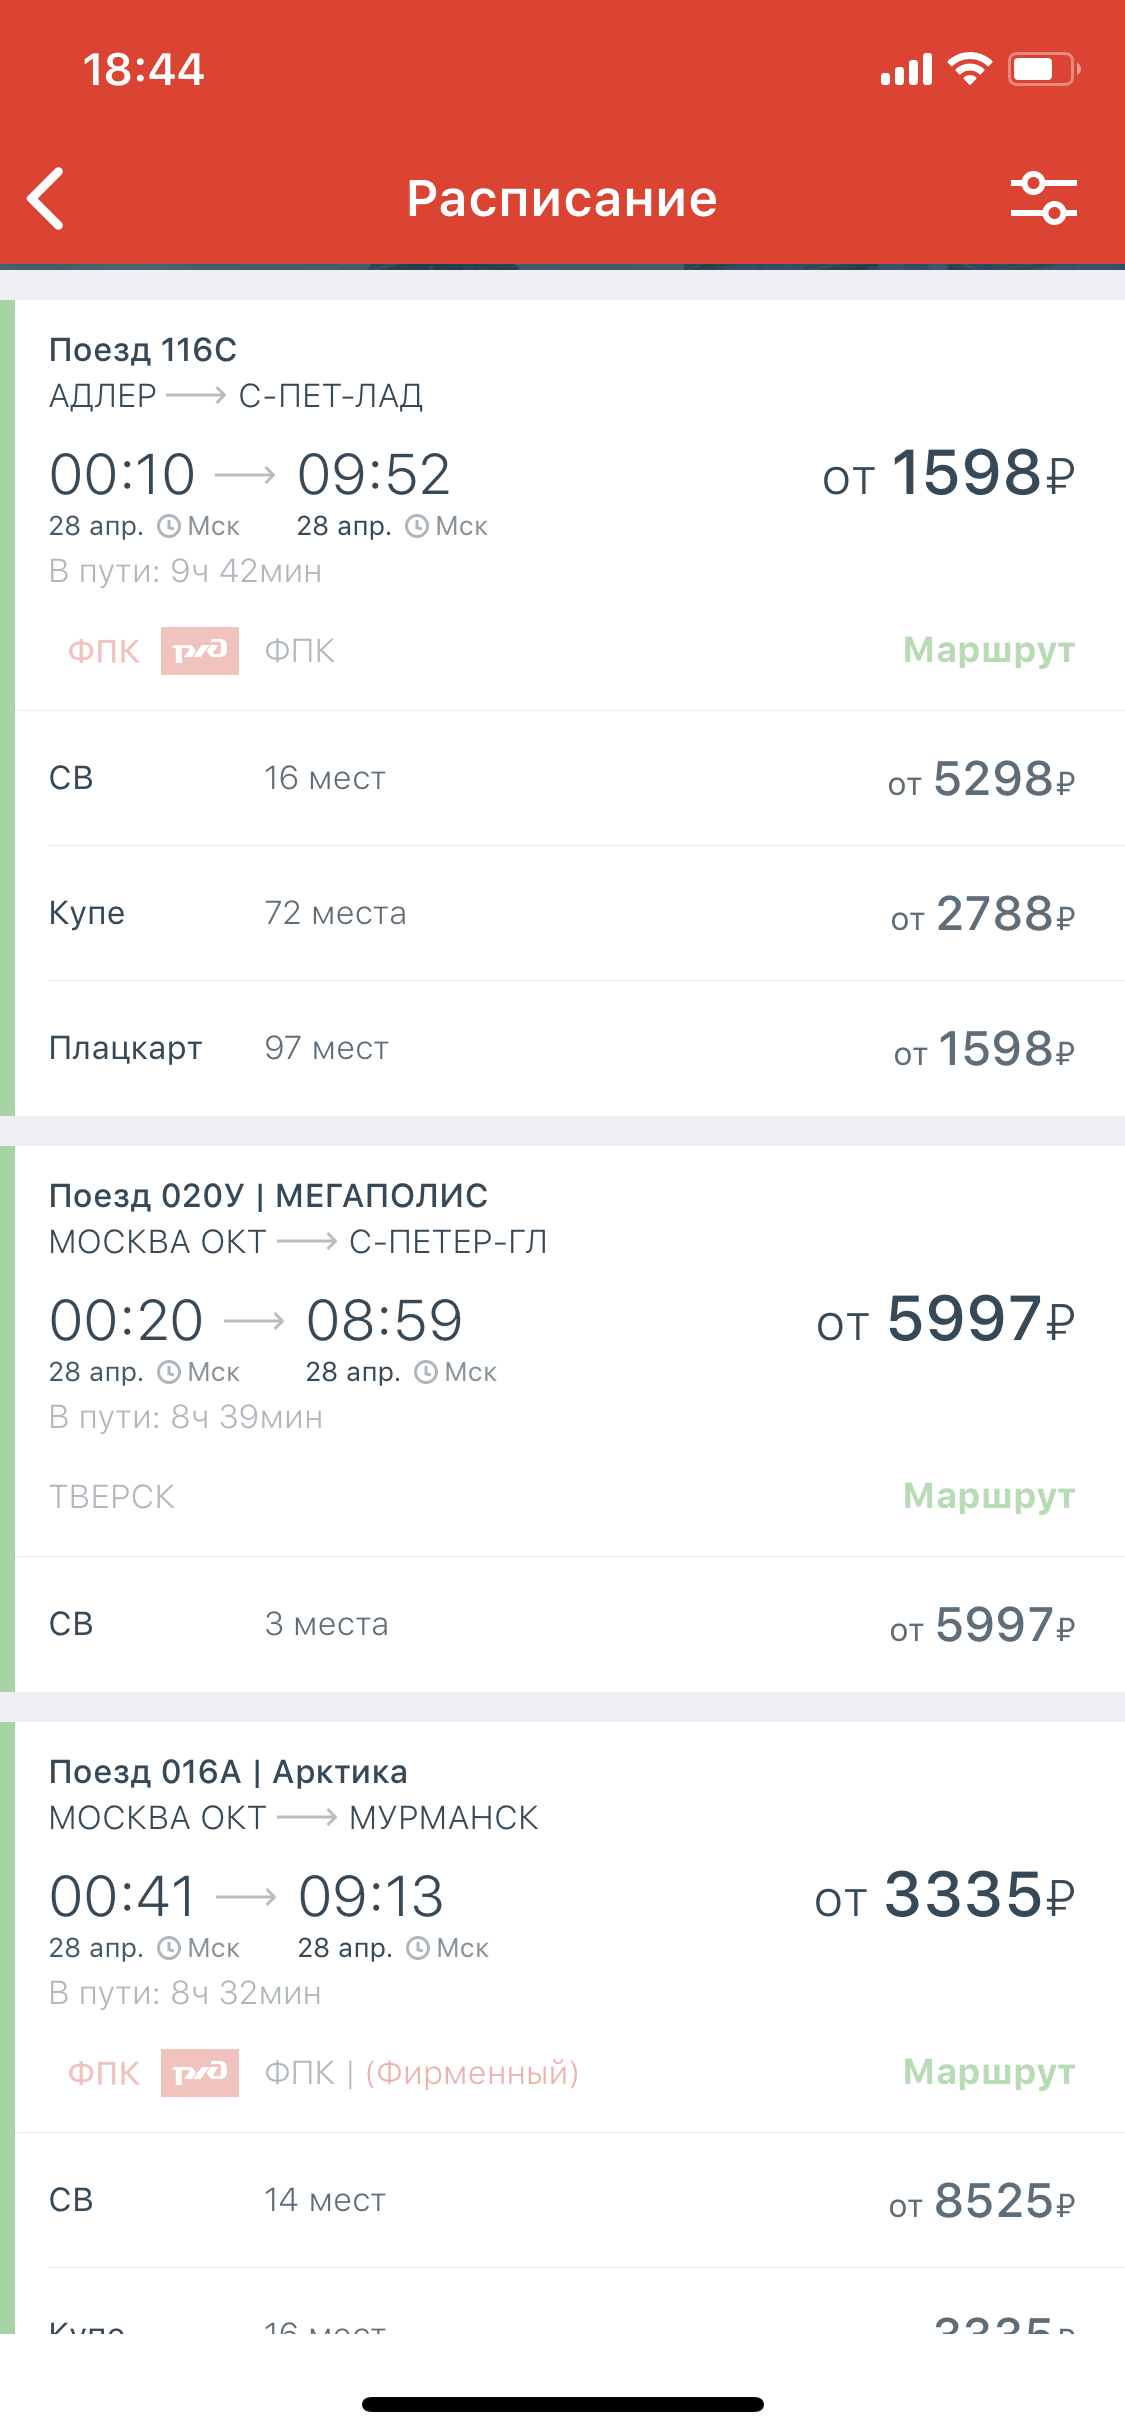Open Маршрут link for train 016А Арктика
Image resolution: width=1125 pixels, height=2436 pixels.
988,2072
